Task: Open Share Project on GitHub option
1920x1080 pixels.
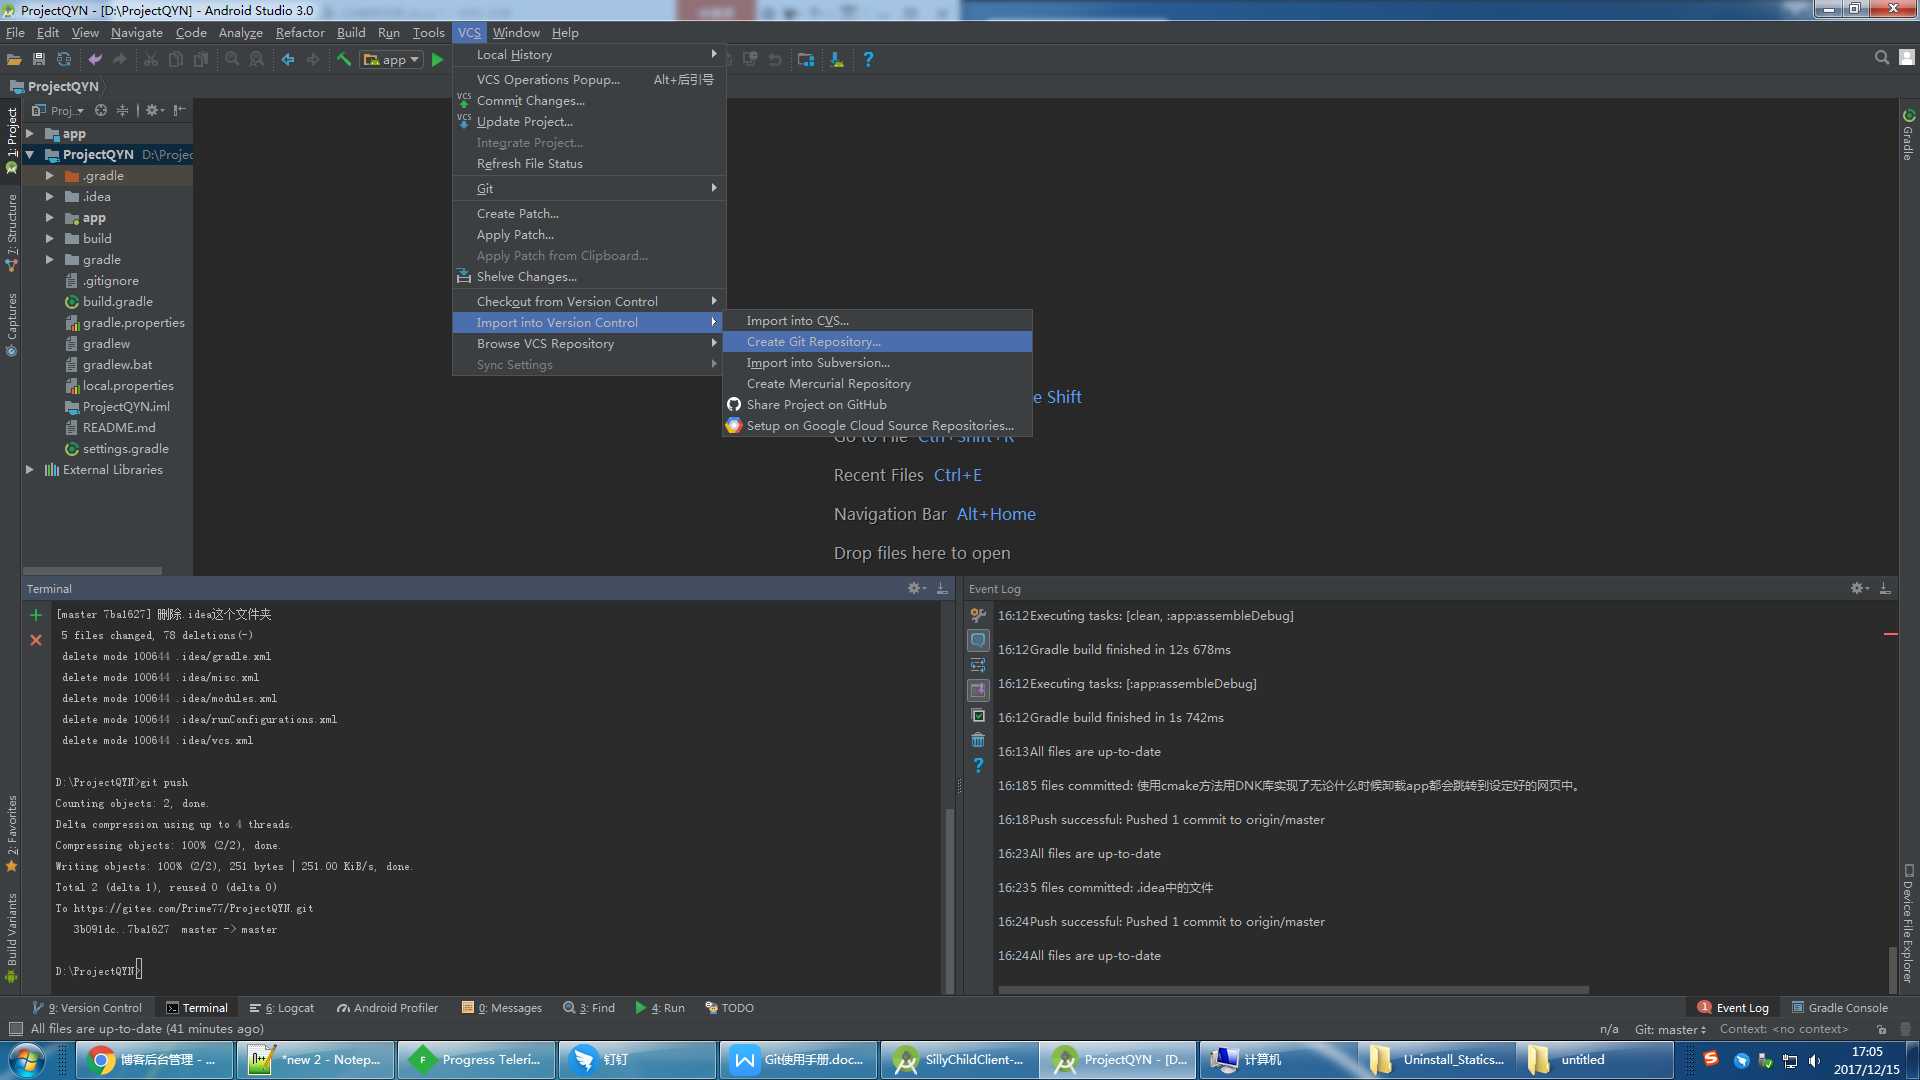Action: tap(816, 404)
